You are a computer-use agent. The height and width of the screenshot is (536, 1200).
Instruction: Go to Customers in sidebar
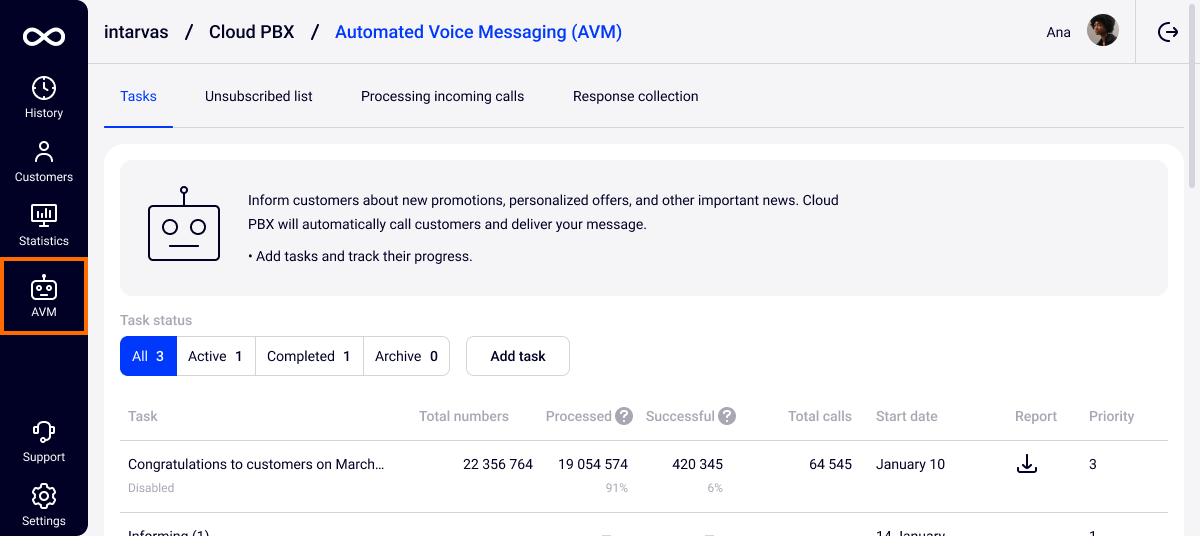pos(44,161)
